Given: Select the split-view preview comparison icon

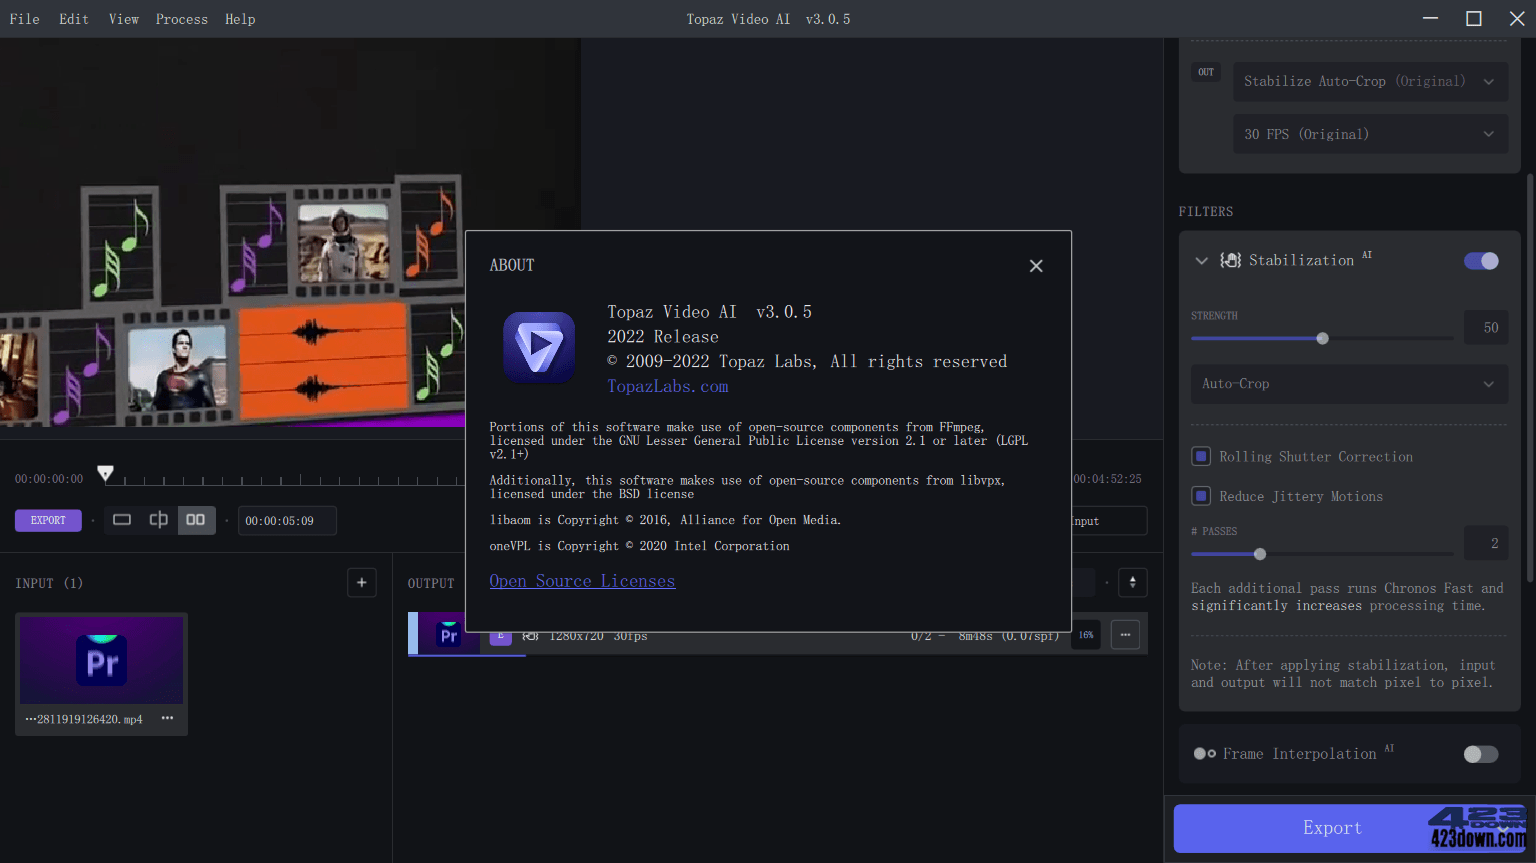Looking at the screenshot, I should pyautogui.click(x=158, y=520).
